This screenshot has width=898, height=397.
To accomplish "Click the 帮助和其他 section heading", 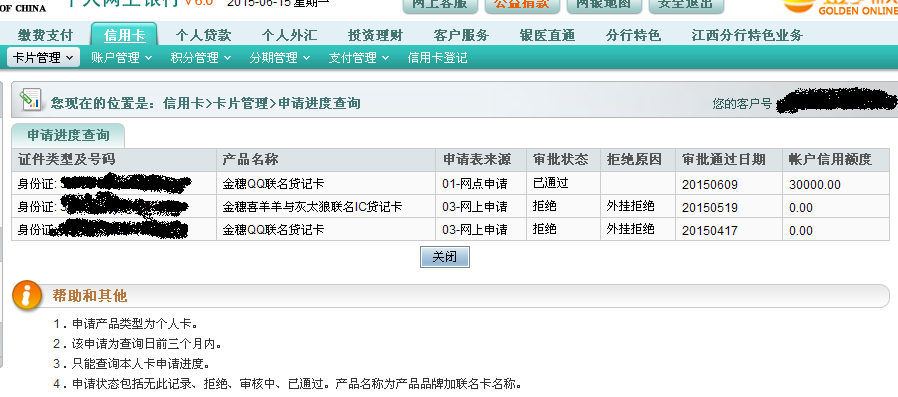I will pyautogui.click(x=89, y=296).
